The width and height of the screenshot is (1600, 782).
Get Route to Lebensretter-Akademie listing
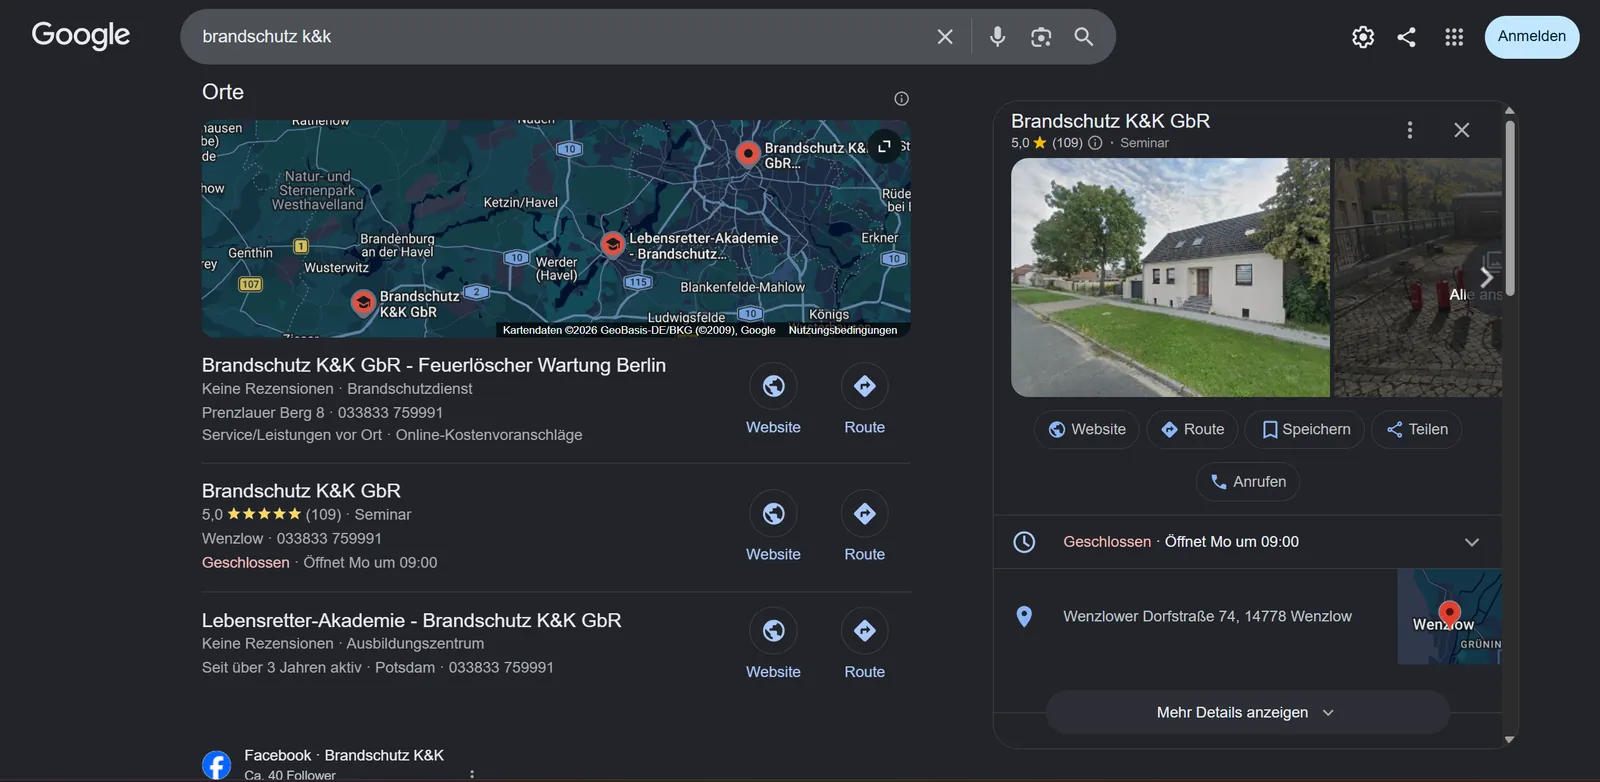point(865,646)
